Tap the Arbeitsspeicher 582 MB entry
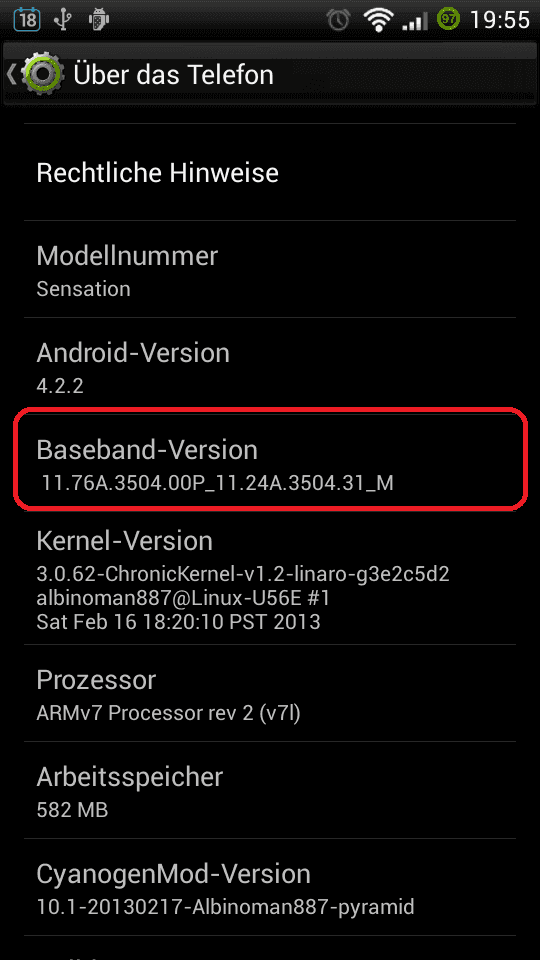540x960 pixels. (270, 790)
